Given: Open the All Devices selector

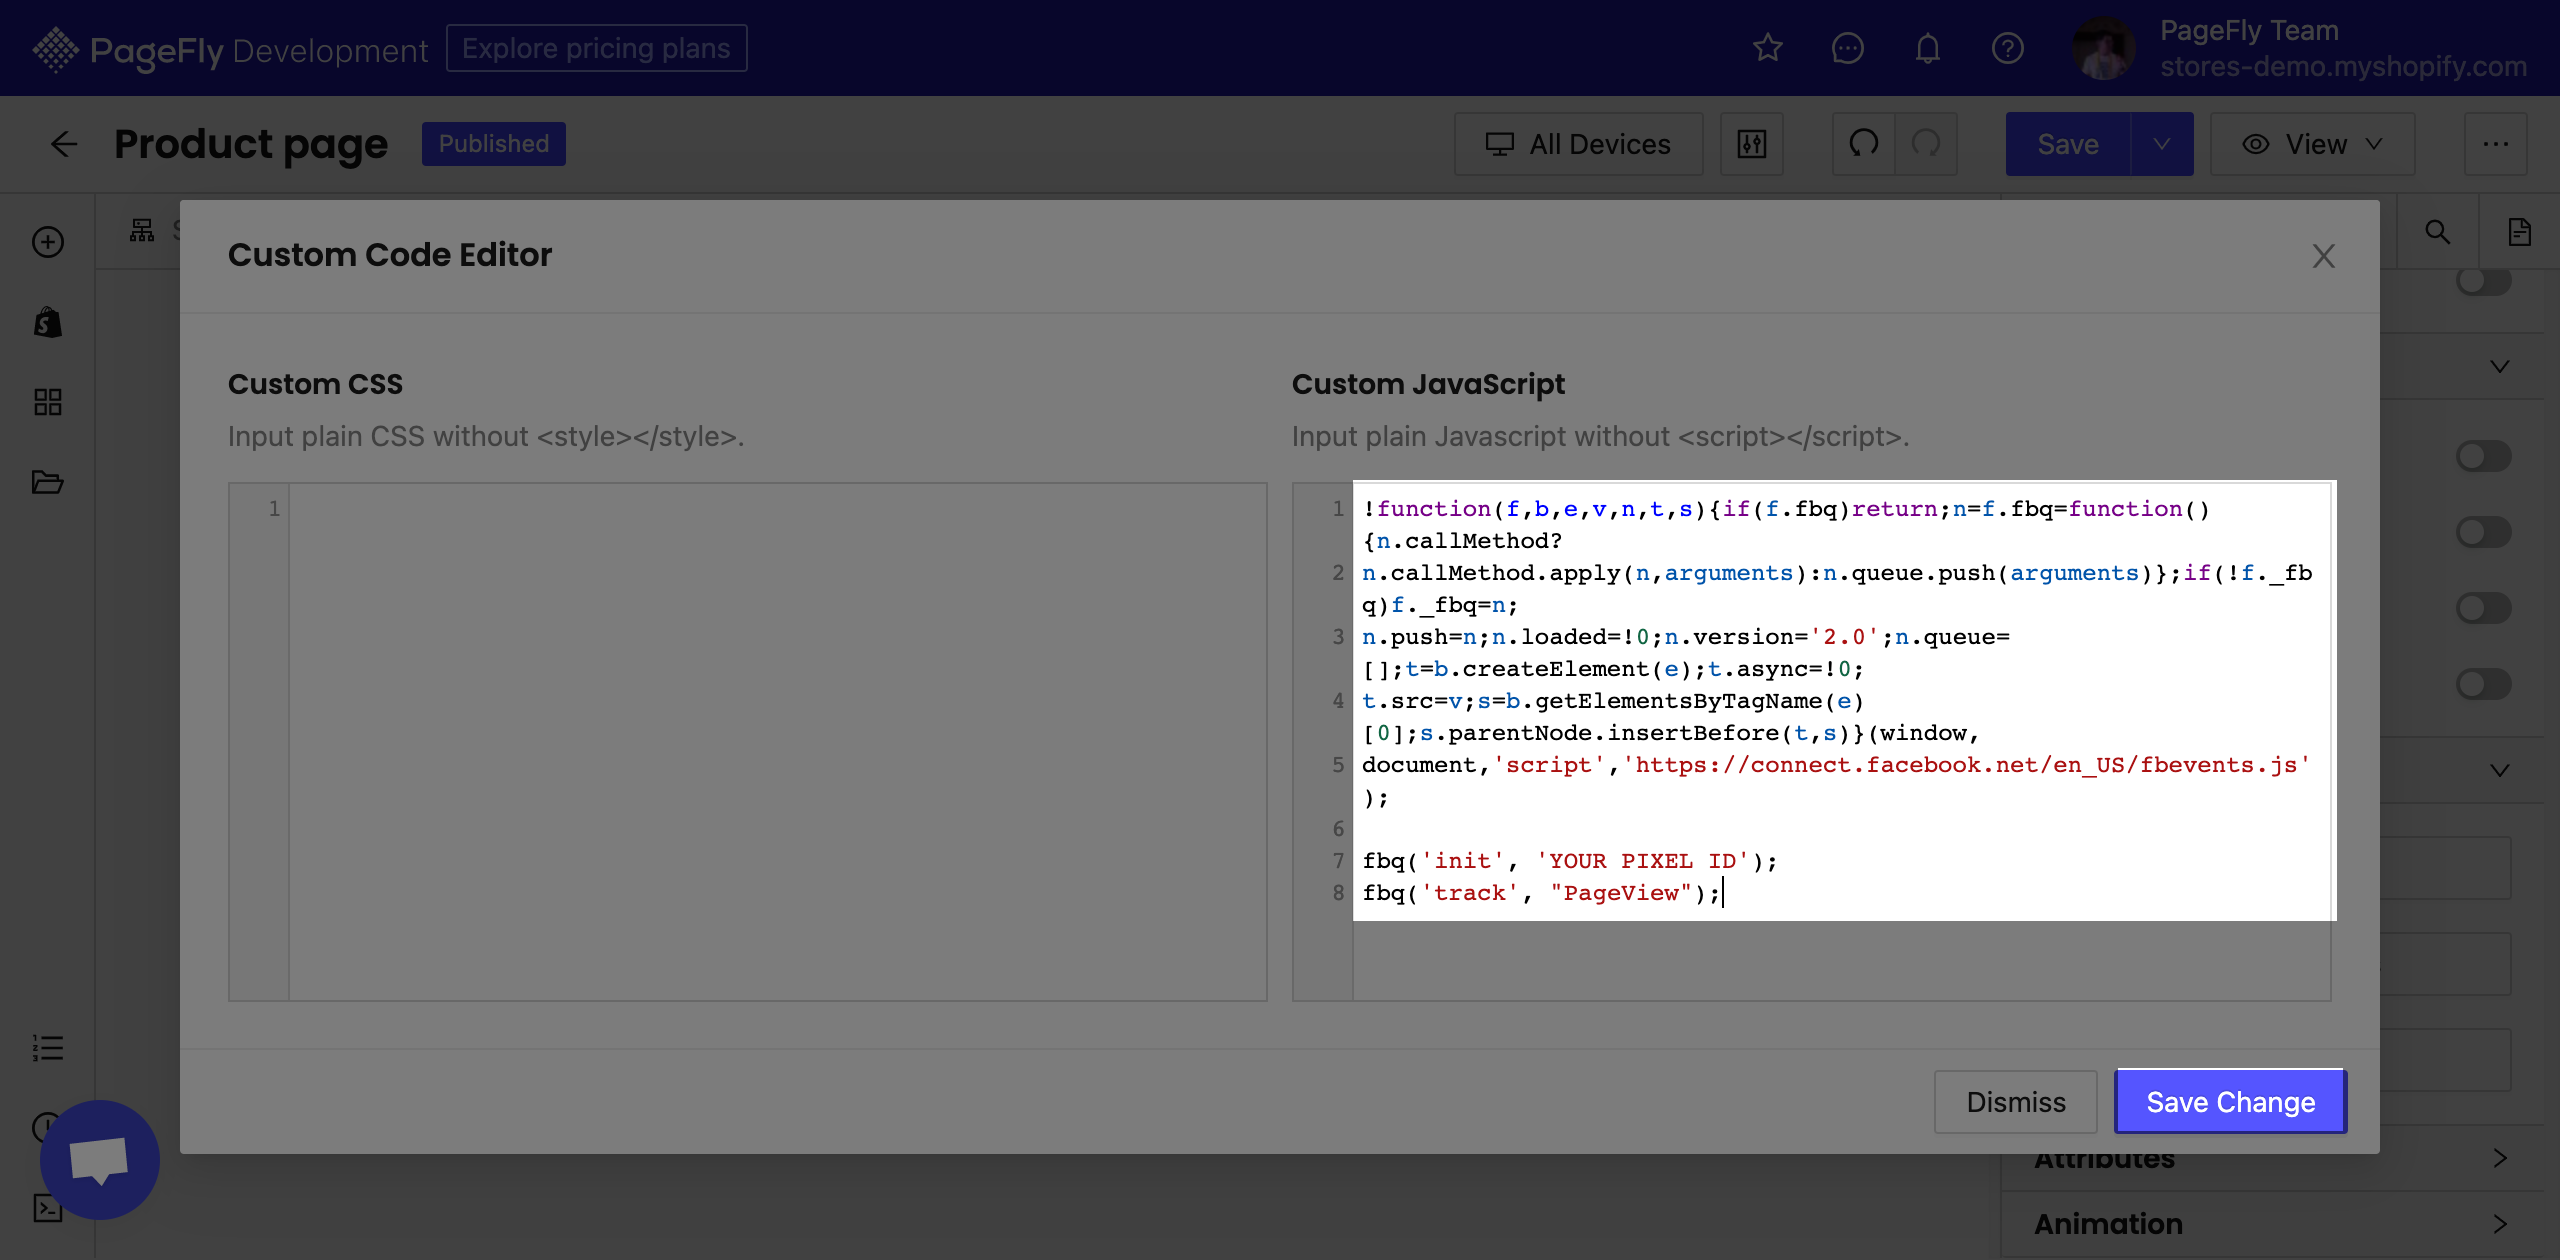Looking at the screenshot, I should point(1578,144).
